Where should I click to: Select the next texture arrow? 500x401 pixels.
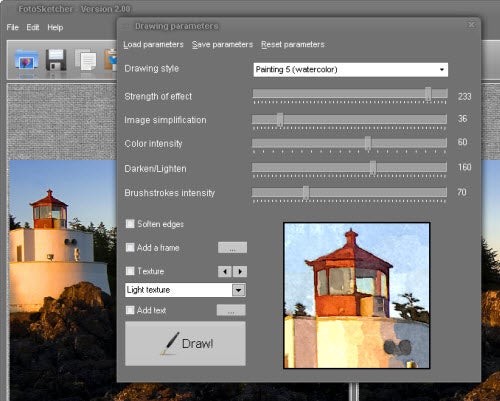pos(240,271)
